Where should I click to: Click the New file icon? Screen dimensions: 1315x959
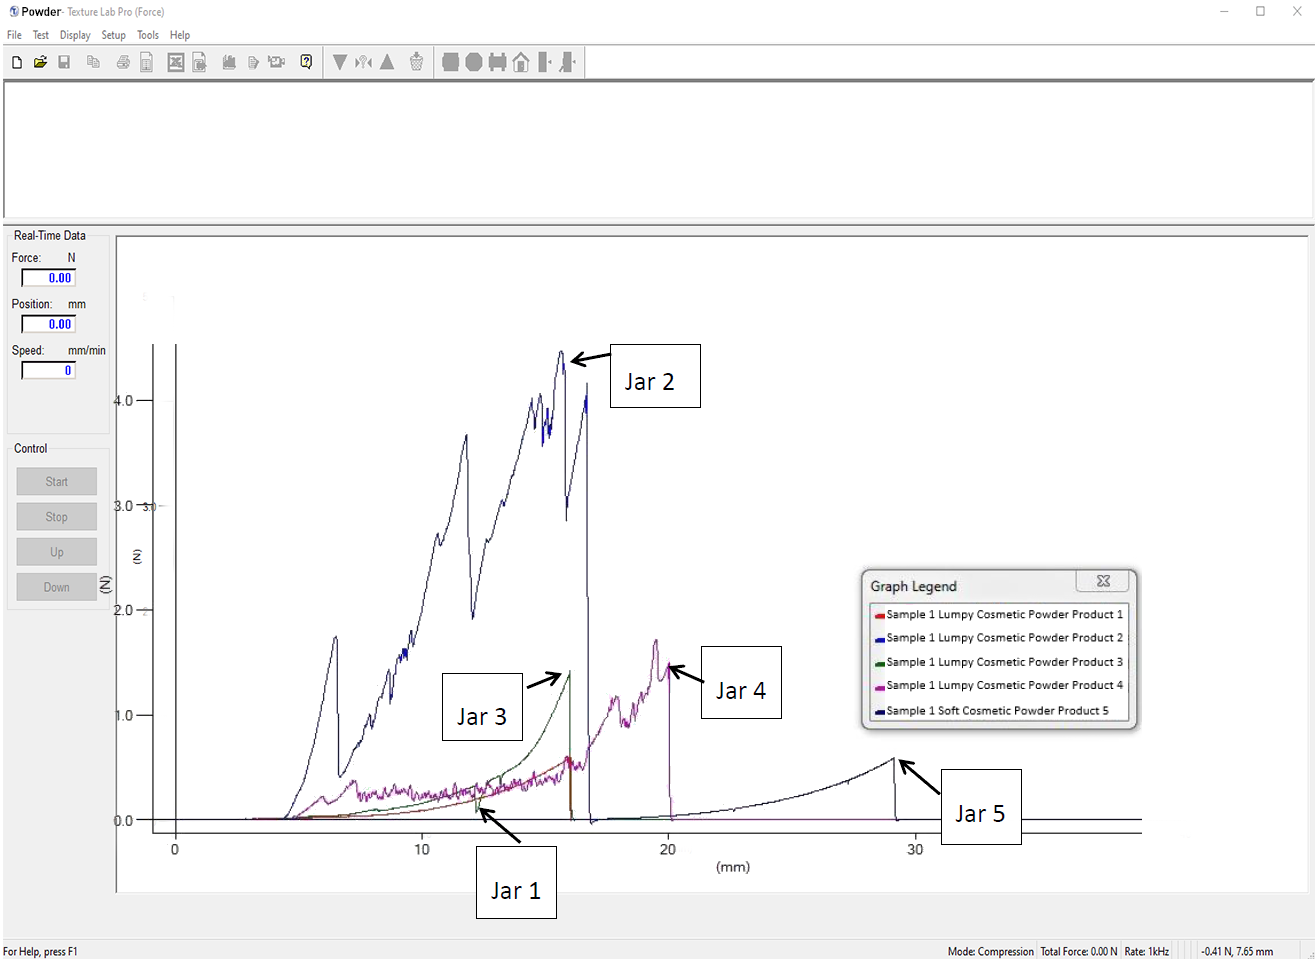(x=17, y=62)
